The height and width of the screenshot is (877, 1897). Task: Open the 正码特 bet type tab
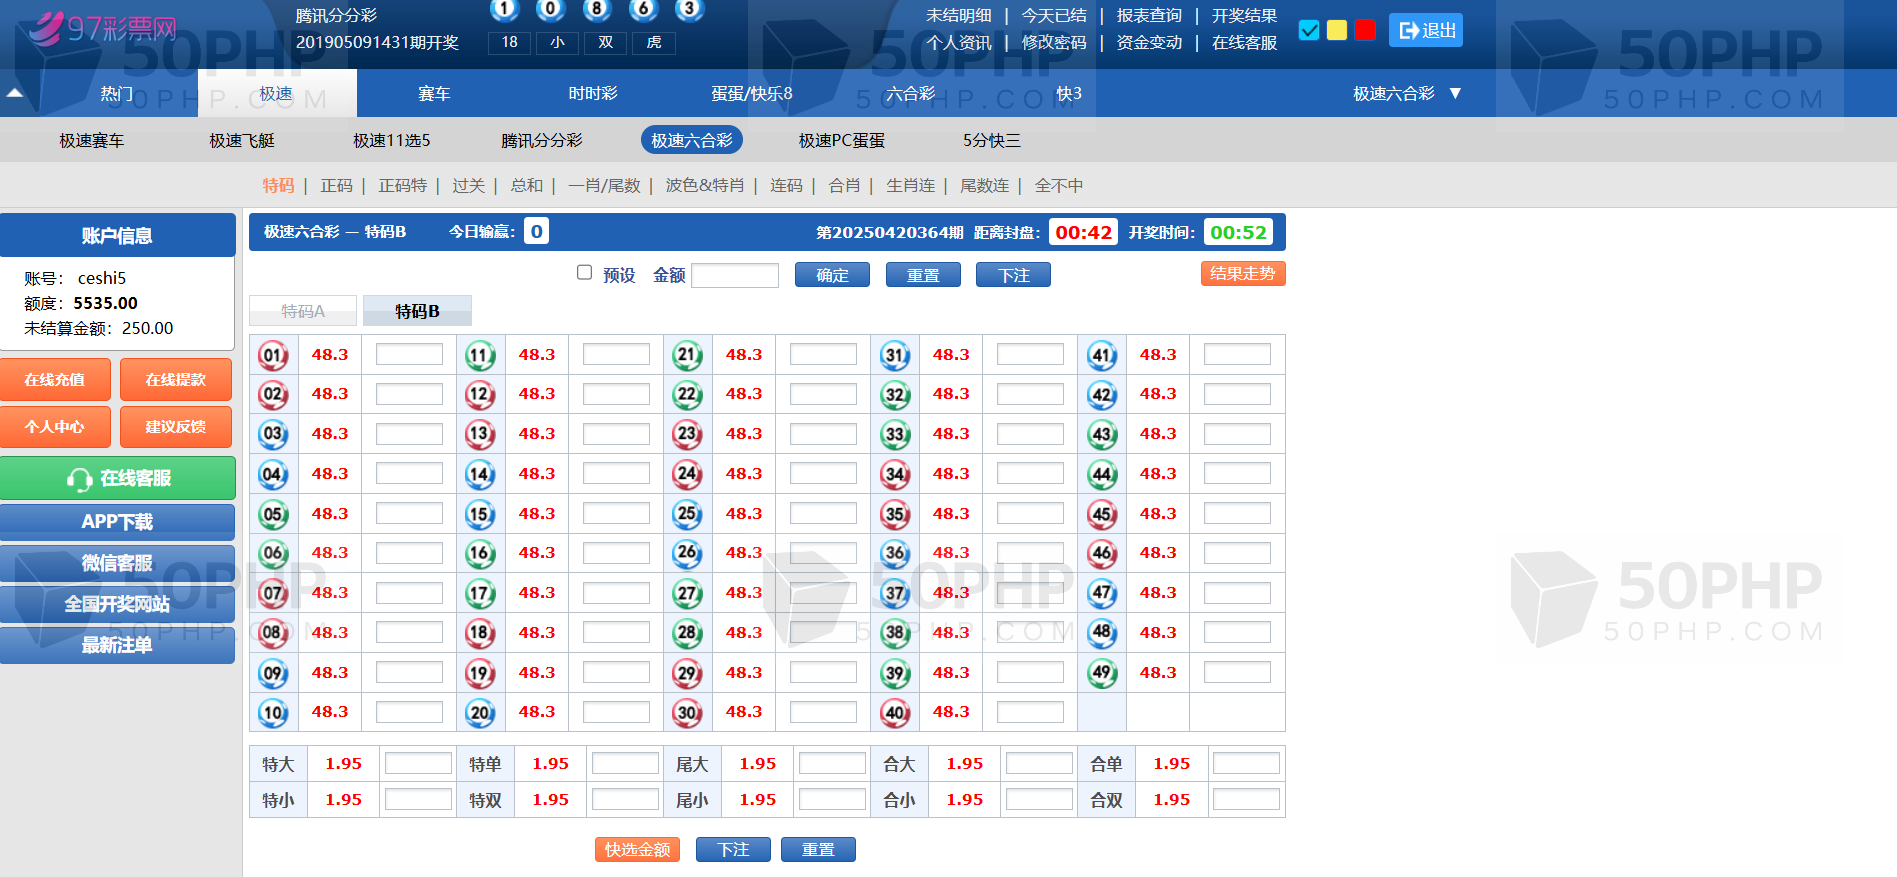(x=402, y=185)
